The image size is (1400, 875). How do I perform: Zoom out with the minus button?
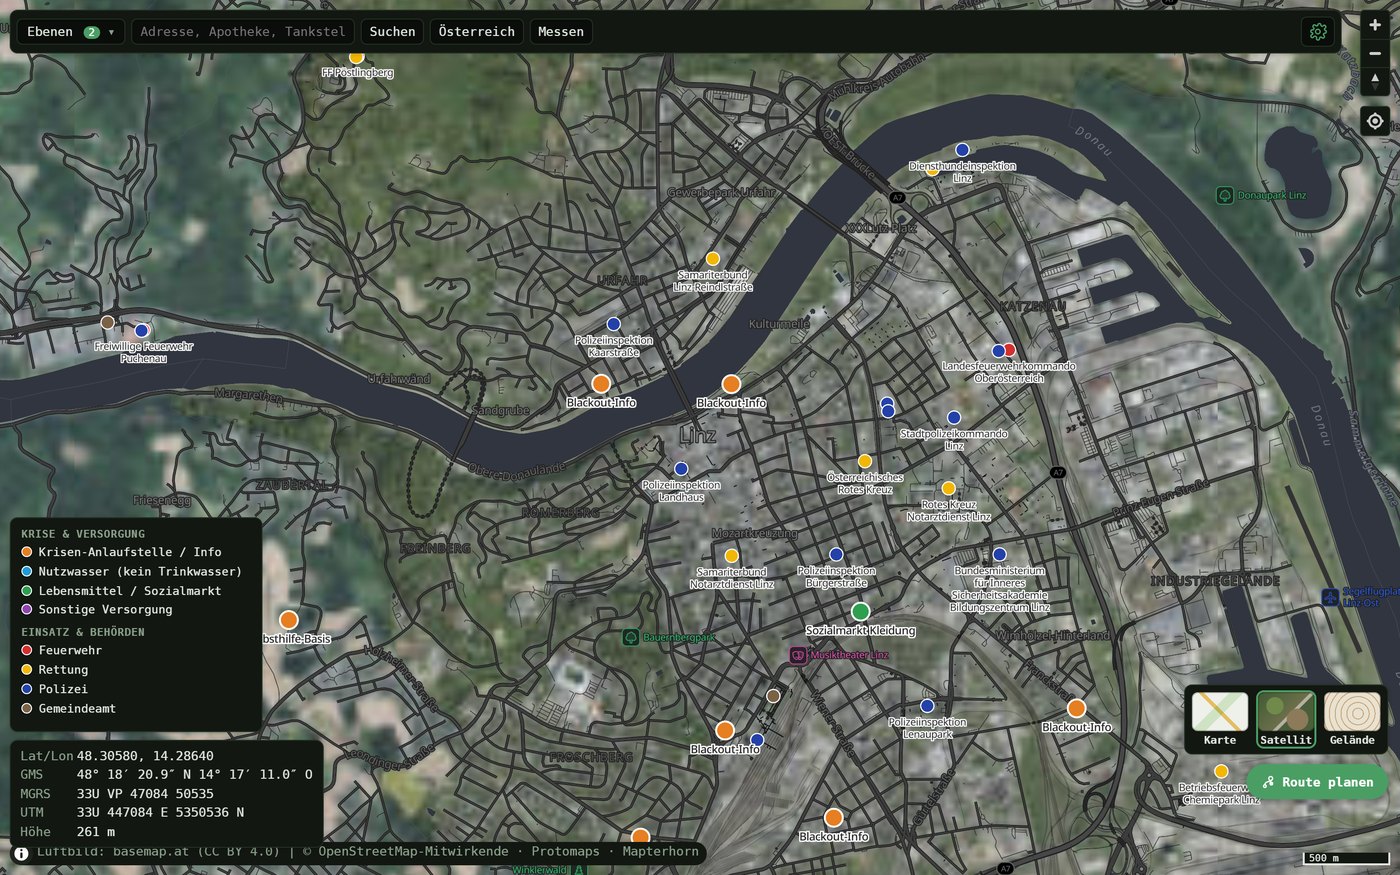1375,53
